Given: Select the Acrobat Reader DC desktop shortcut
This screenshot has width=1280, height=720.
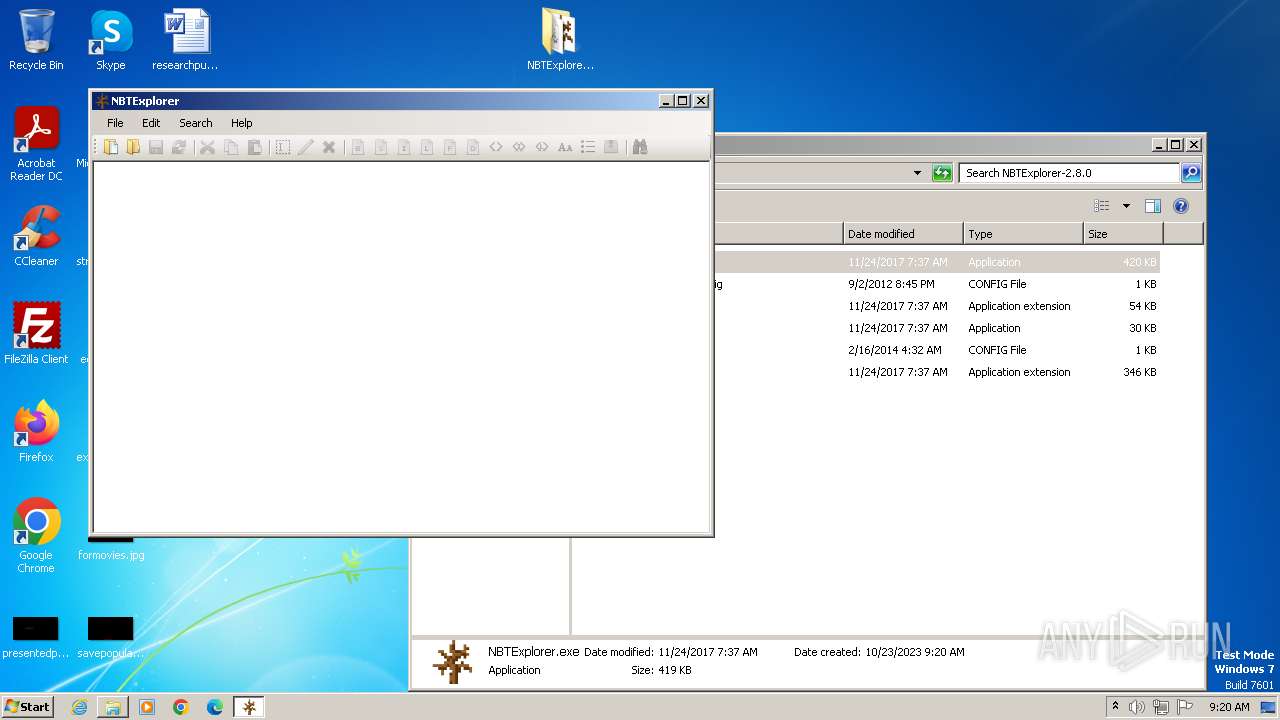Looking at the screenshot, I should (36, 144).
